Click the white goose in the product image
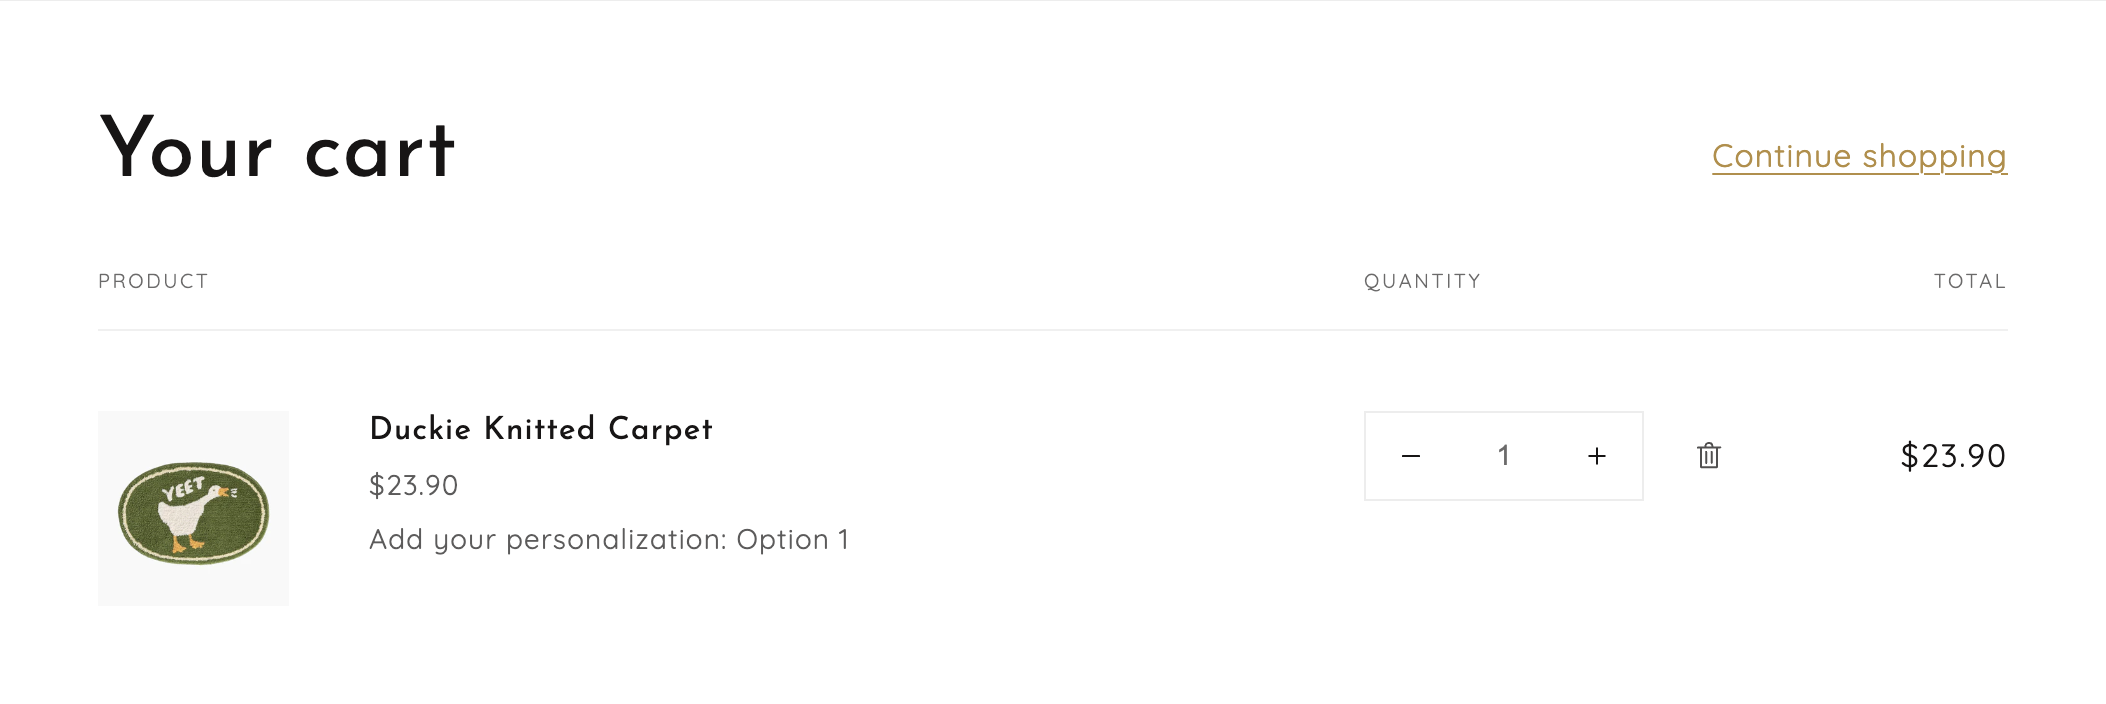Image resolution: width=2106 pixels, height=704 pixels. (185, 518)
